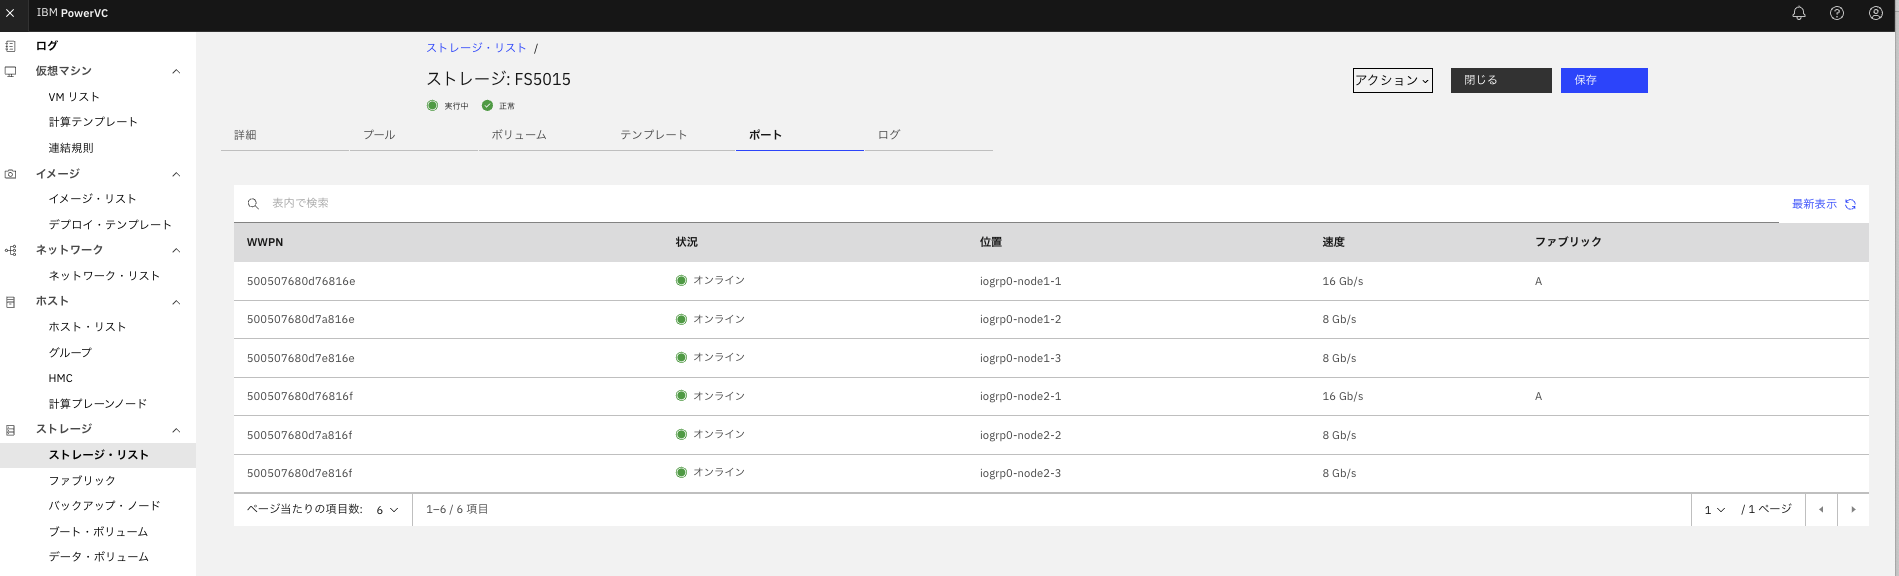Open the user profile icon
This screenshot has height=576, width=1899.
[1876, 14]
